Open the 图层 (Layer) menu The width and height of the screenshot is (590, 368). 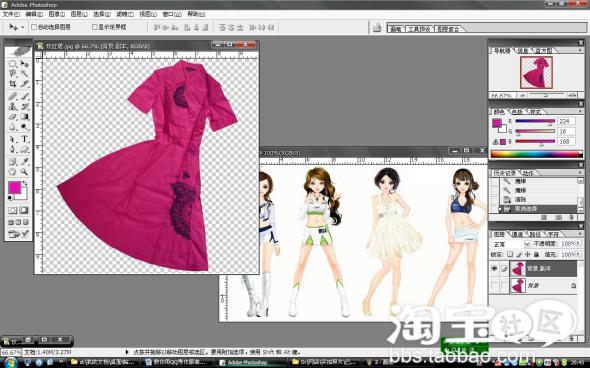[x=79, y=14]
